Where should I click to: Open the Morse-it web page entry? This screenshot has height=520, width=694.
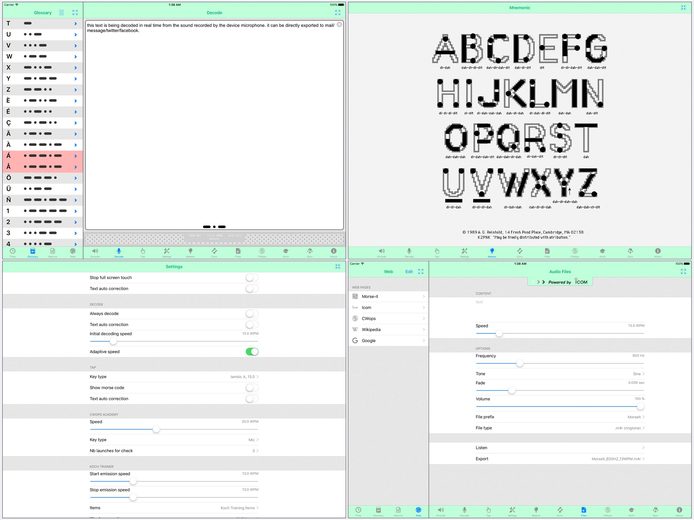[388, 296]
